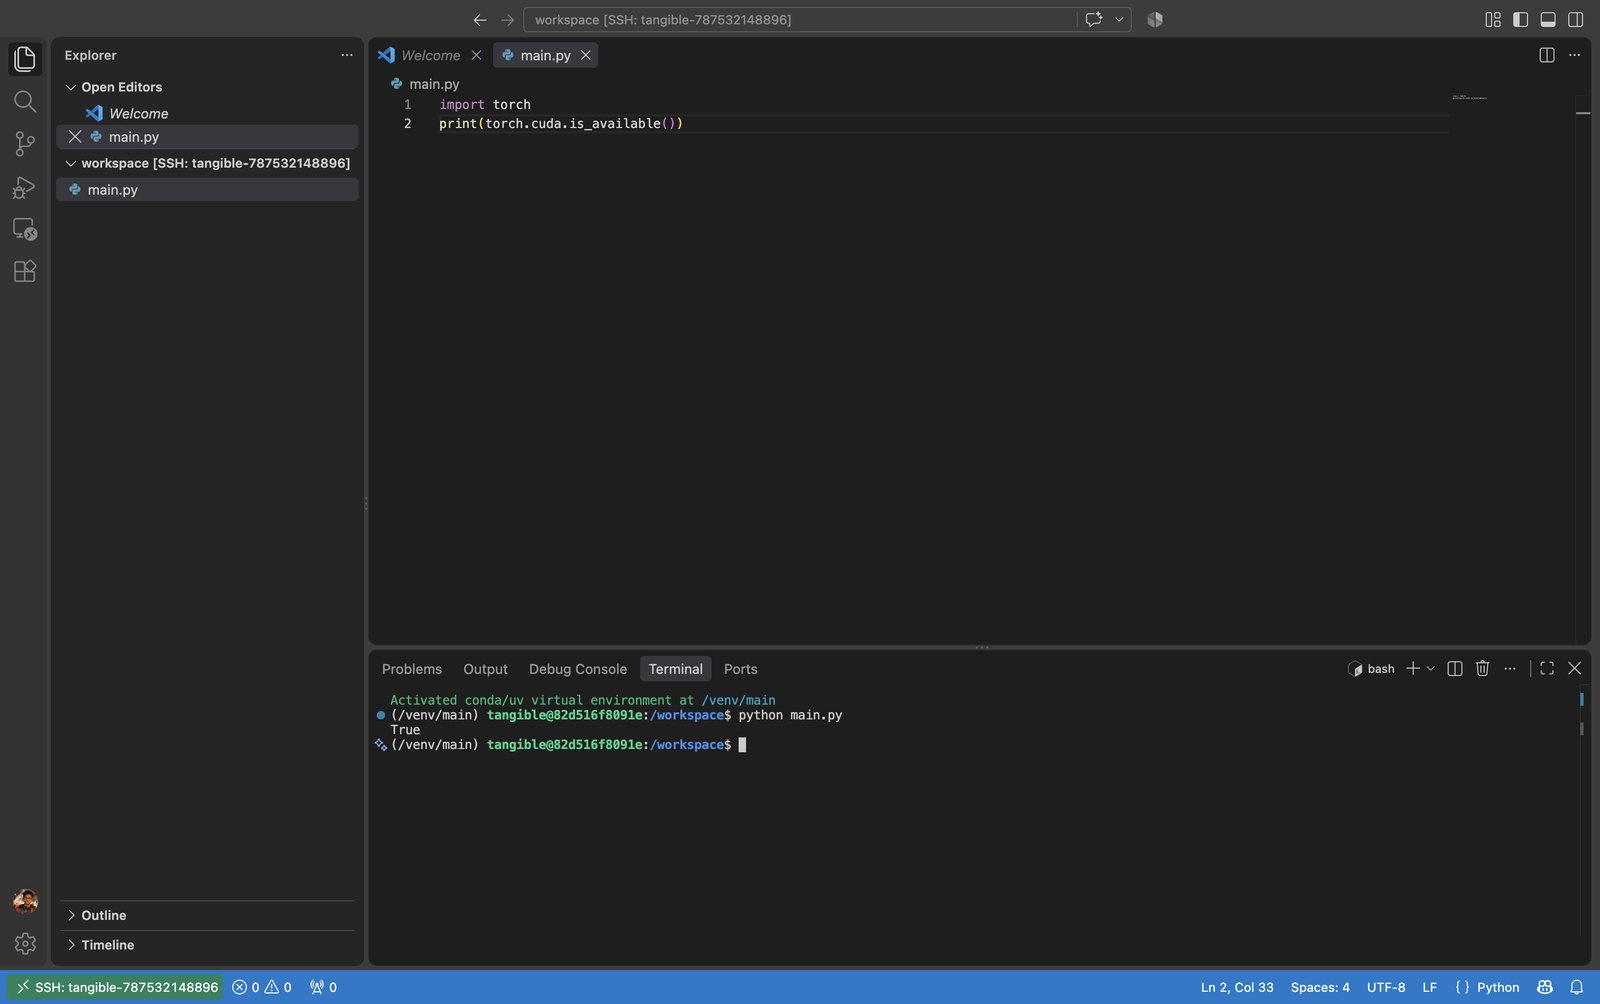Open the Source Control view icon
Screen dimensions: 1600x1004
pos(25,144)
